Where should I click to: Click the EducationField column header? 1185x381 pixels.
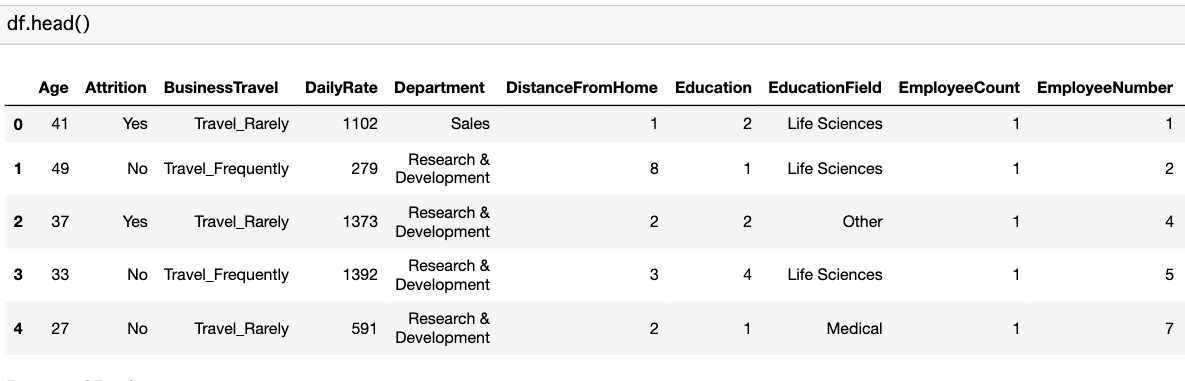(x=825, y=88)
